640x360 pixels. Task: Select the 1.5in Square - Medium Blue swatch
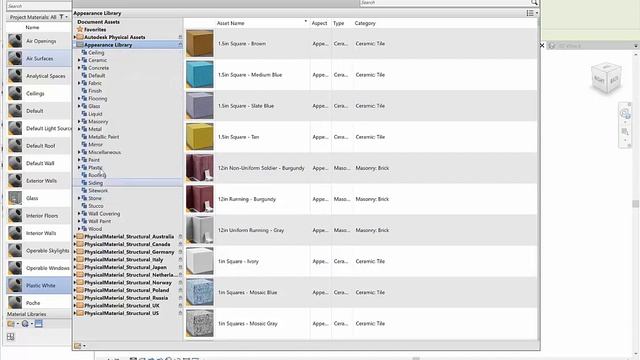tap(200, 75)
